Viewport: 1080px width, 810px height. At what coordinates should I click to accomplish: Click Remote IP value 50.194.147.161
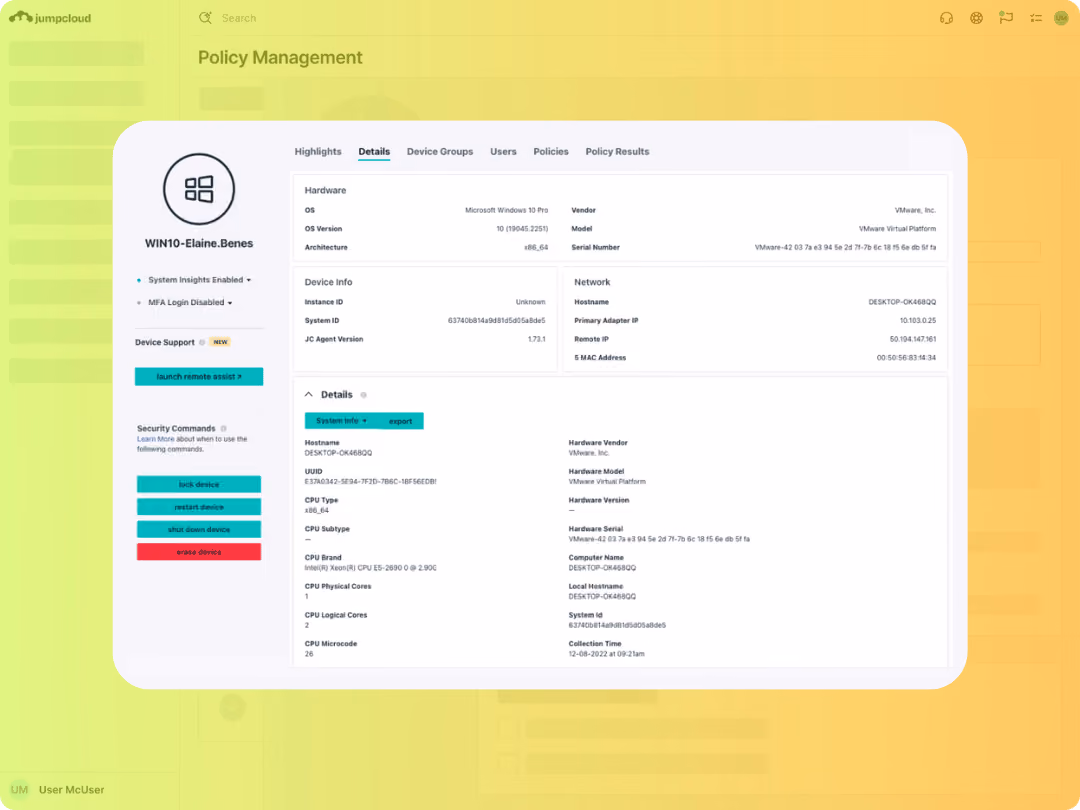click(x=913, y=339)
